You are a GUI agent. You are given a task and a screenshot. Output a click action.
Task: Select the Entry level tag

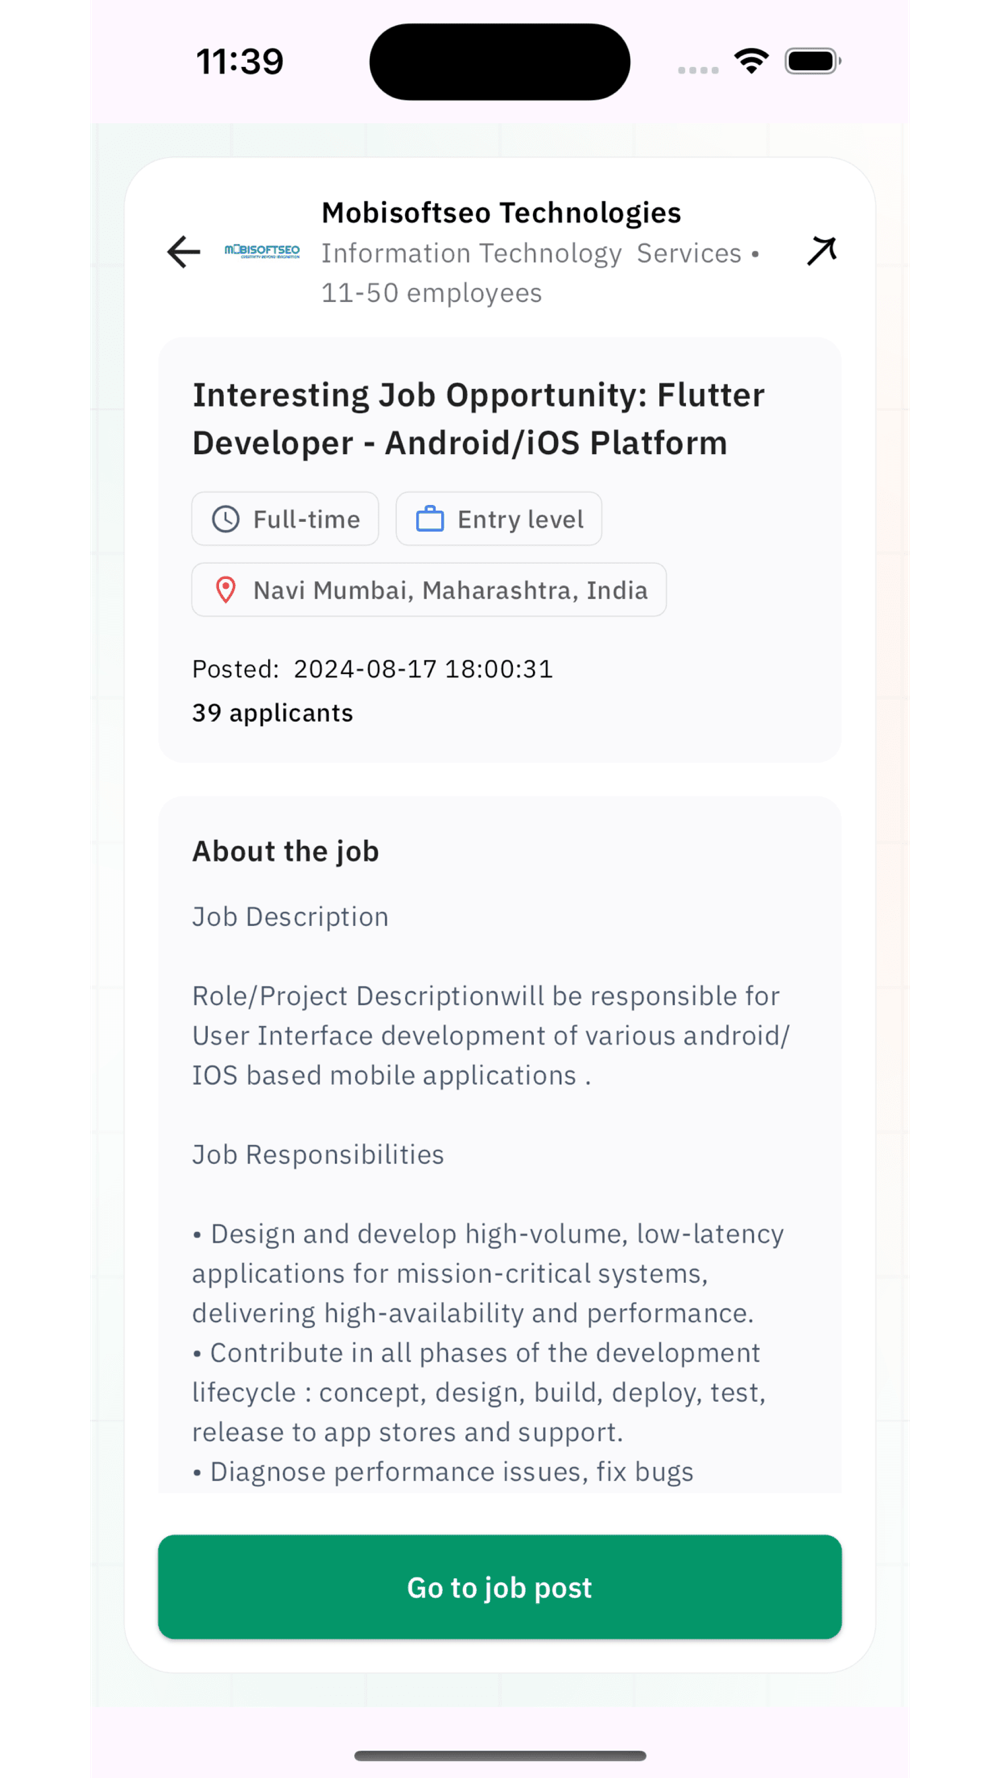tap(499, 519)
